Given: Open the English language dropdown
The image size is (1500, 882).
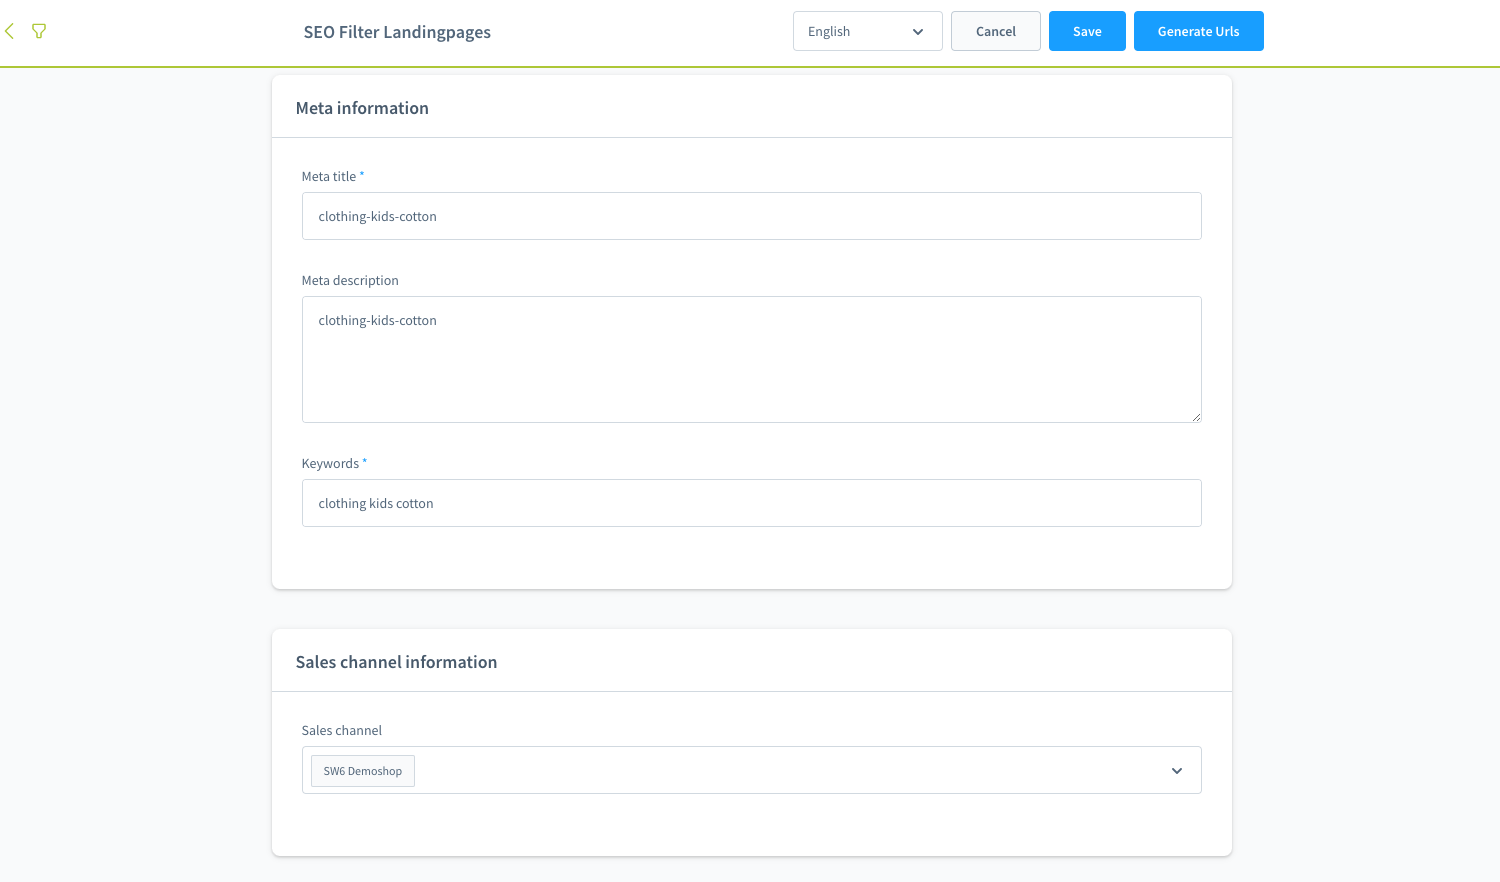Looking at the screenshot, I should tap(867, 31).
